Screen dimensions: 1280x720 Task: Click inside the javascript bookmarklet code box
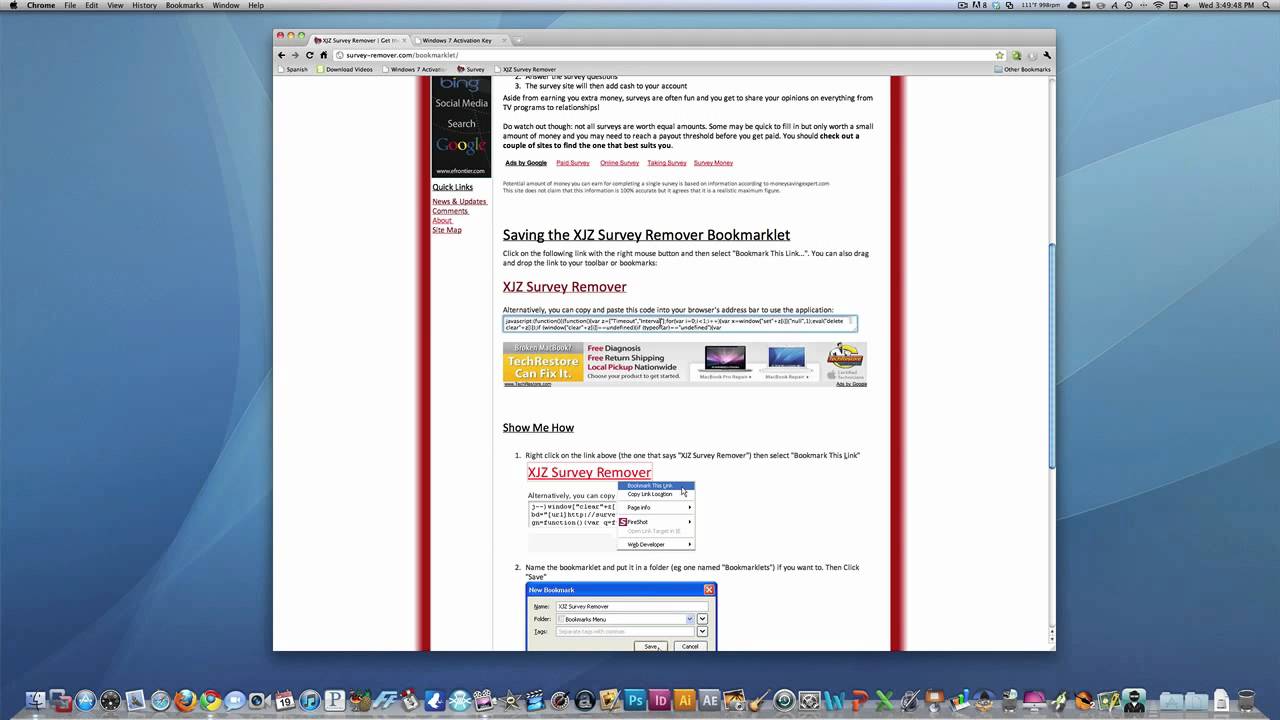coord(680,324)
